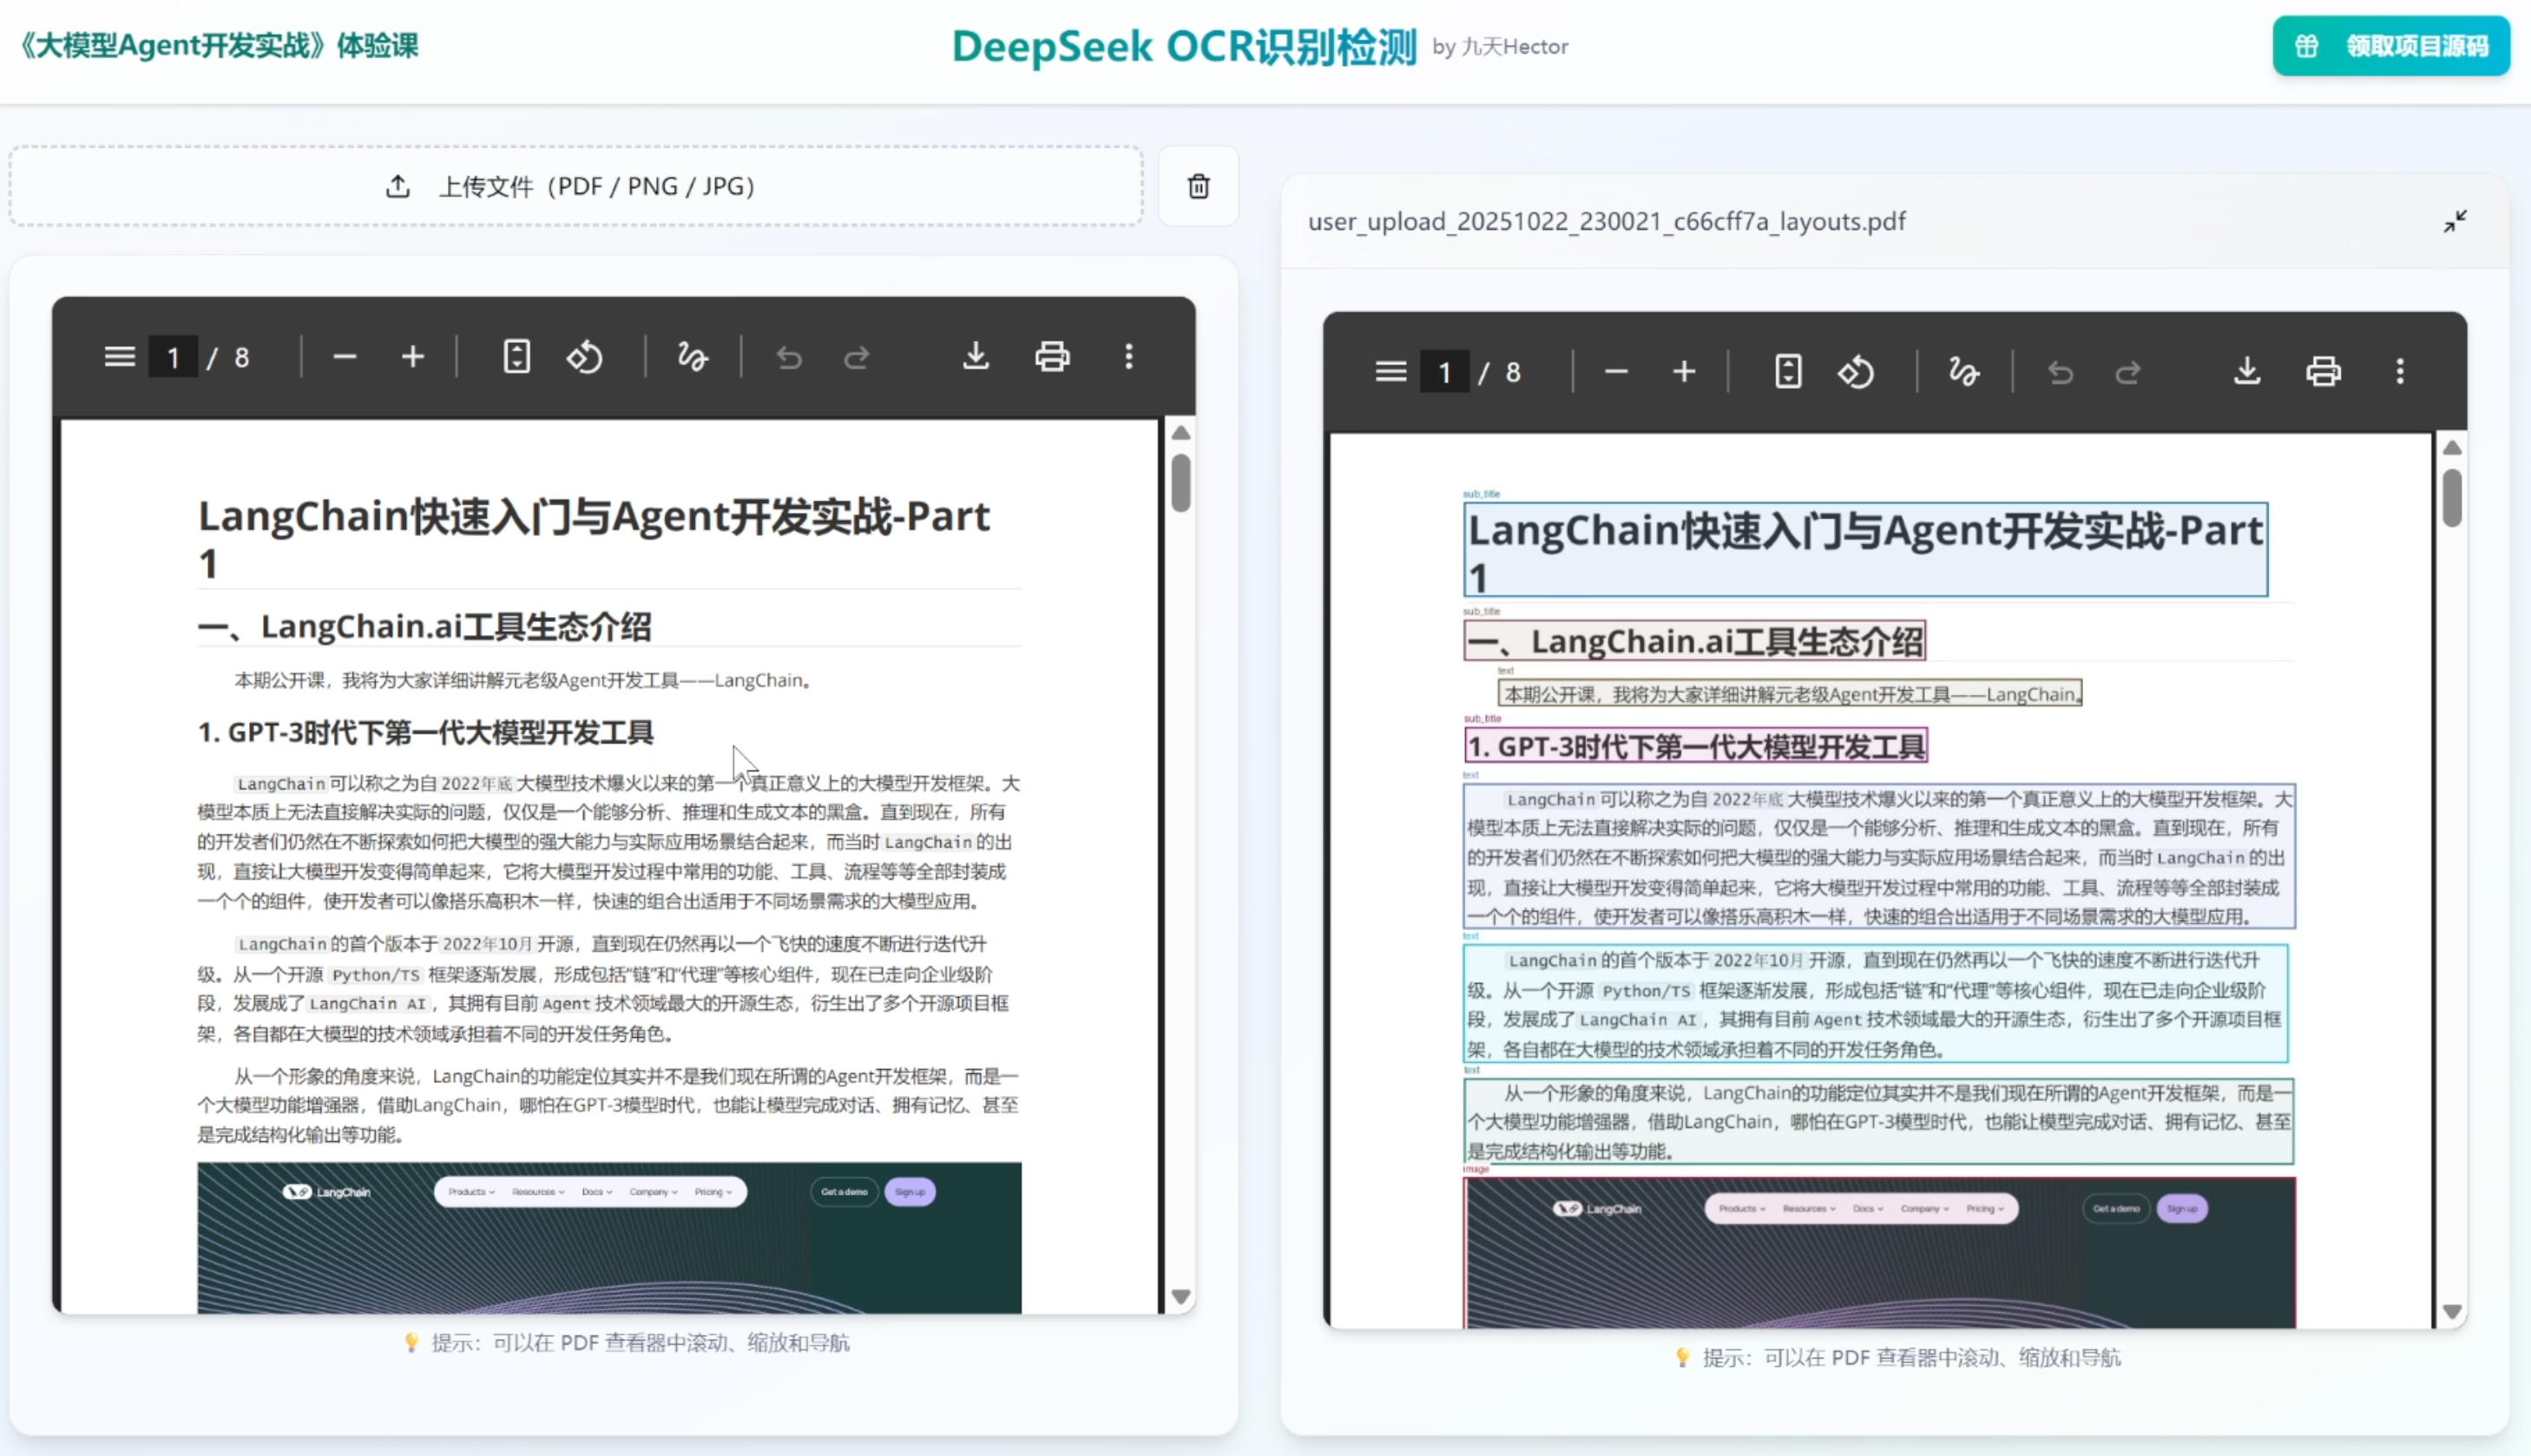Open the sidebar thumbnails in the left viewer
The height and width of the screenshot is (1456, 2531).
(x=118, y=356)
